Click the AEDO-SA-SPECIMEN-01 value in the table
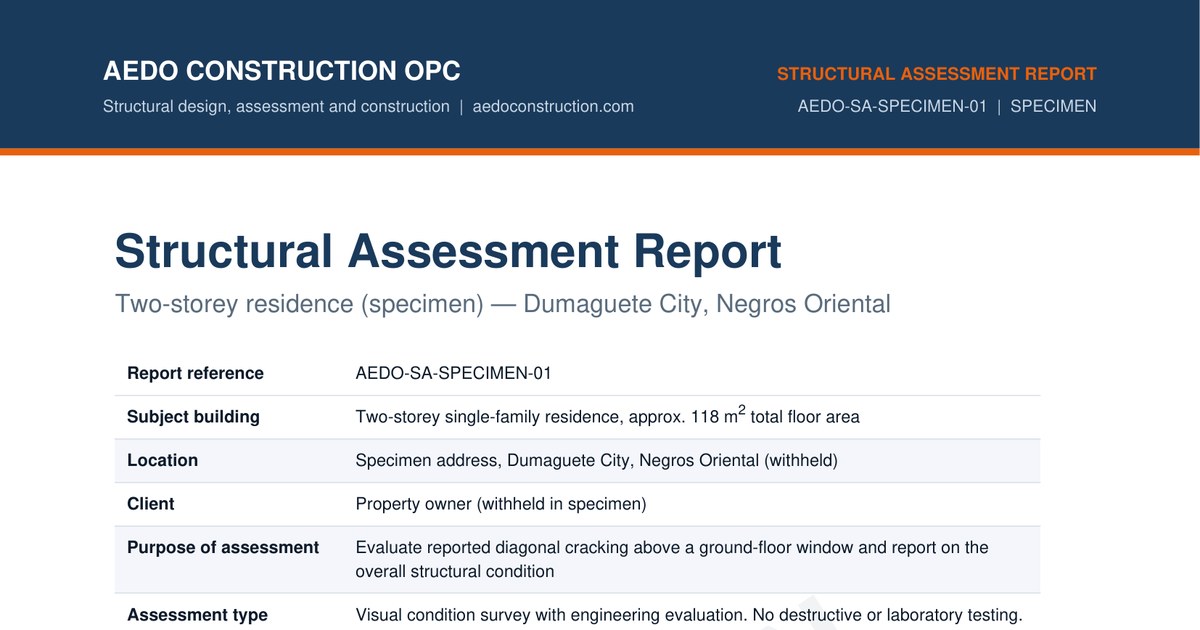 click(453, 373)
